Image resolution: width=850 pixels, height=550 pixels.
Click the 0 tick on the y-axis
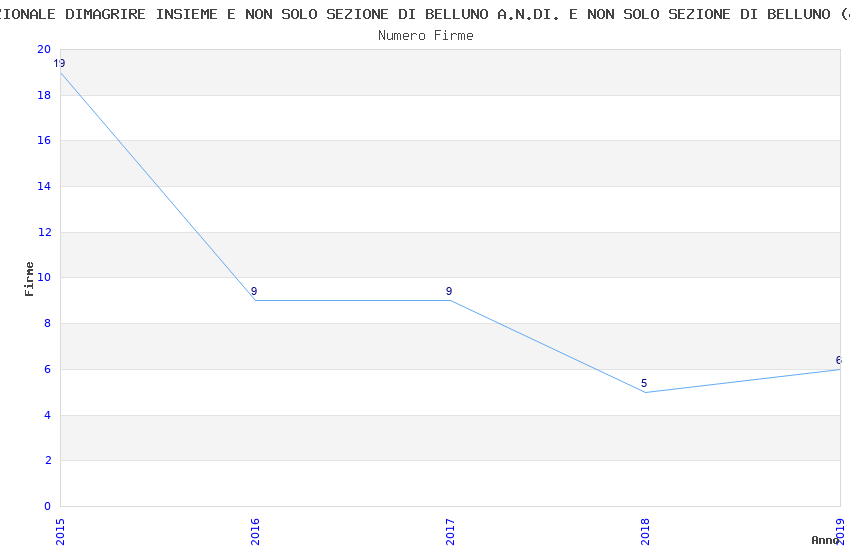tap(46, 506)
